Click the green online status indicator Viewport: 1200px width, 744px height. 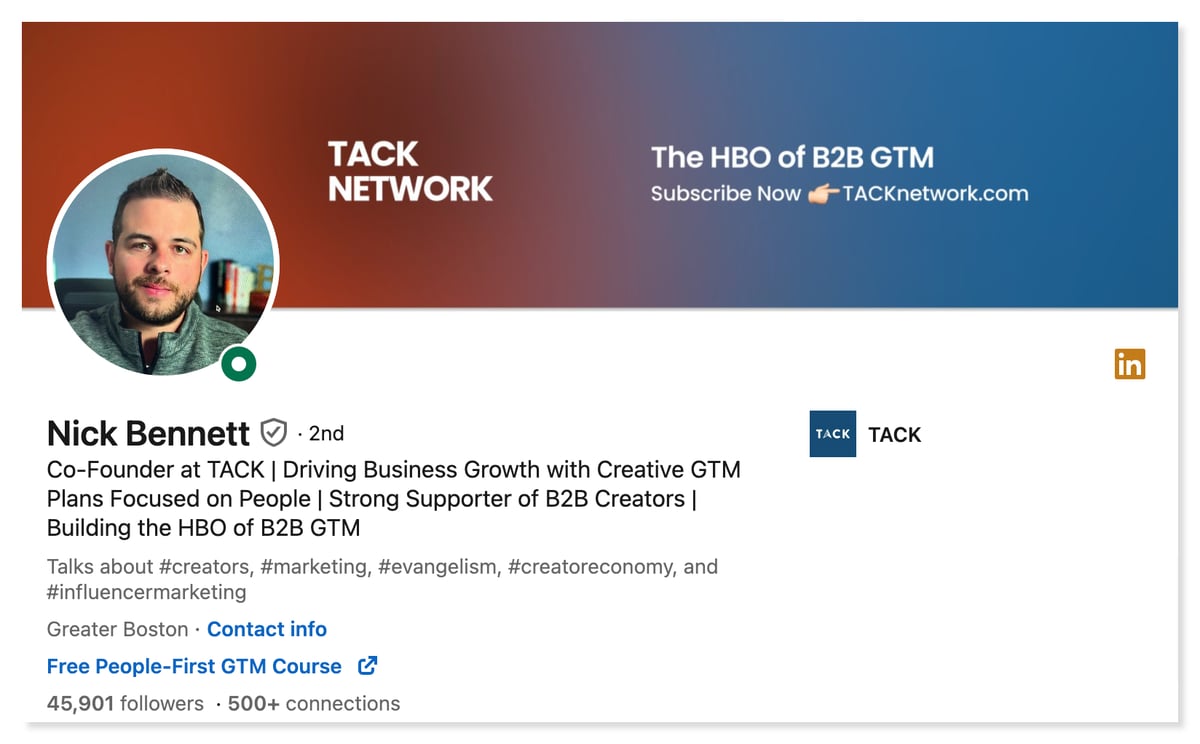click(239, 364)
